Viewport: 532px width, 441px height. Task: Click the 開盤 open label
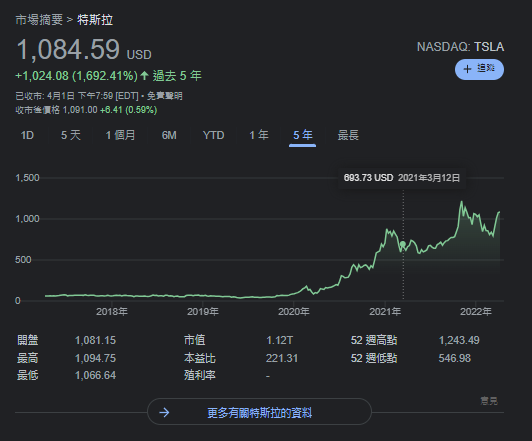(27, 340)
